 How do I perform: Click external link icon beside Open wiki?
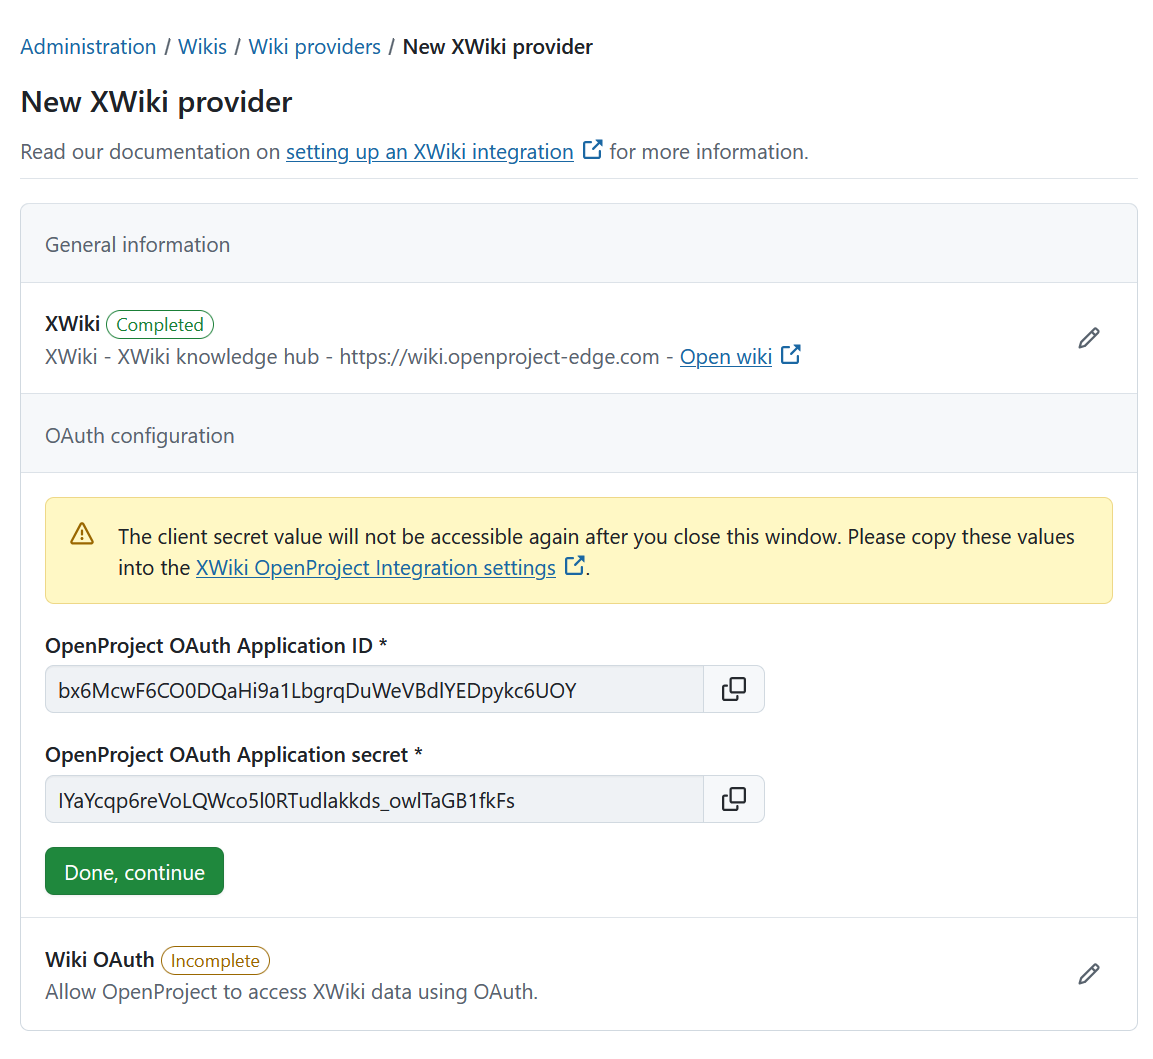[790, 355]
